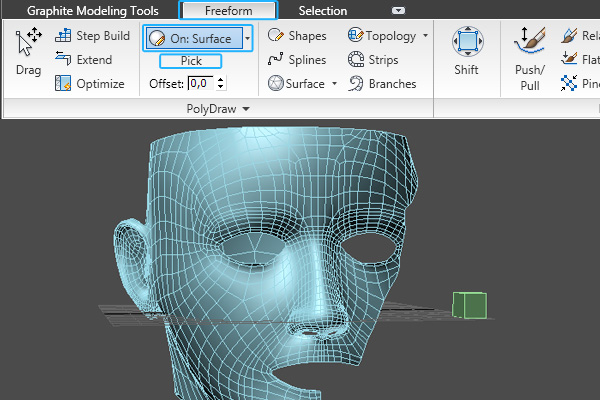Image resolution: width=600 pixels, height=400 pixels.
Task: Select the Branches tool
Action: (382, 84)
